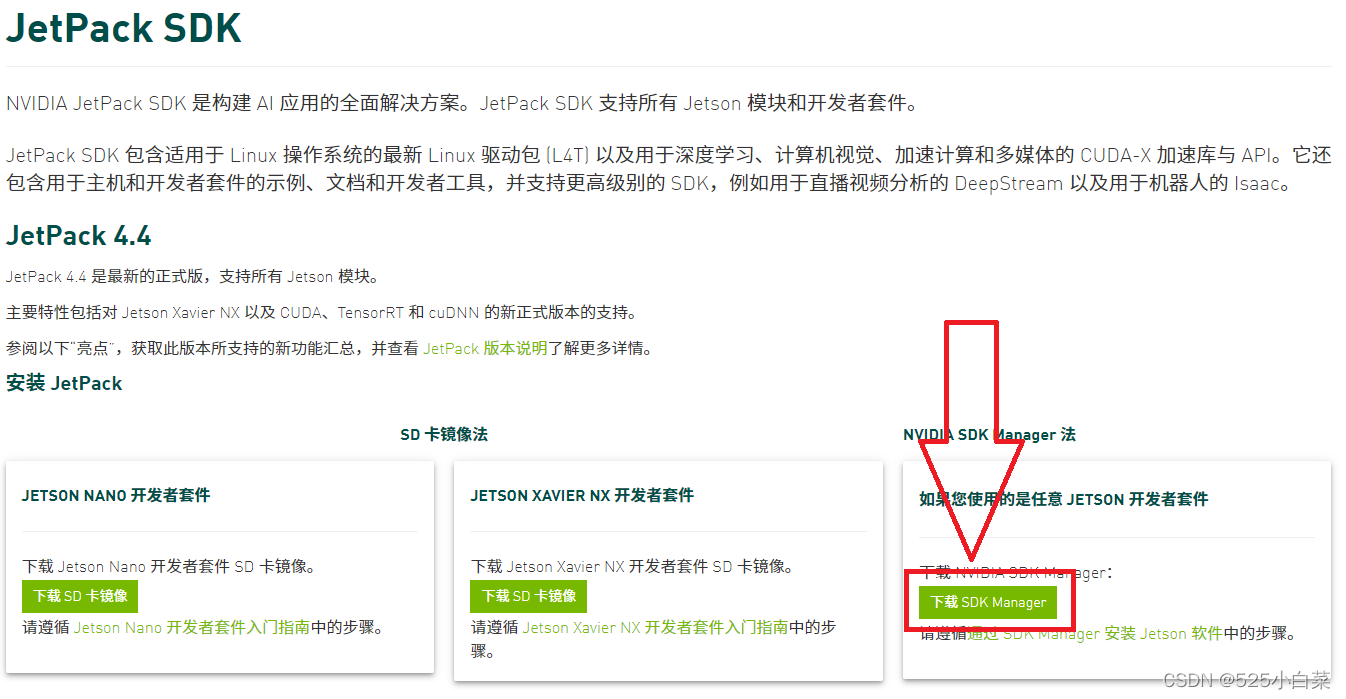1346x699 pixels.
Task: Click the SD 卡镜像法 column label
Action: [x=444, y=435]
